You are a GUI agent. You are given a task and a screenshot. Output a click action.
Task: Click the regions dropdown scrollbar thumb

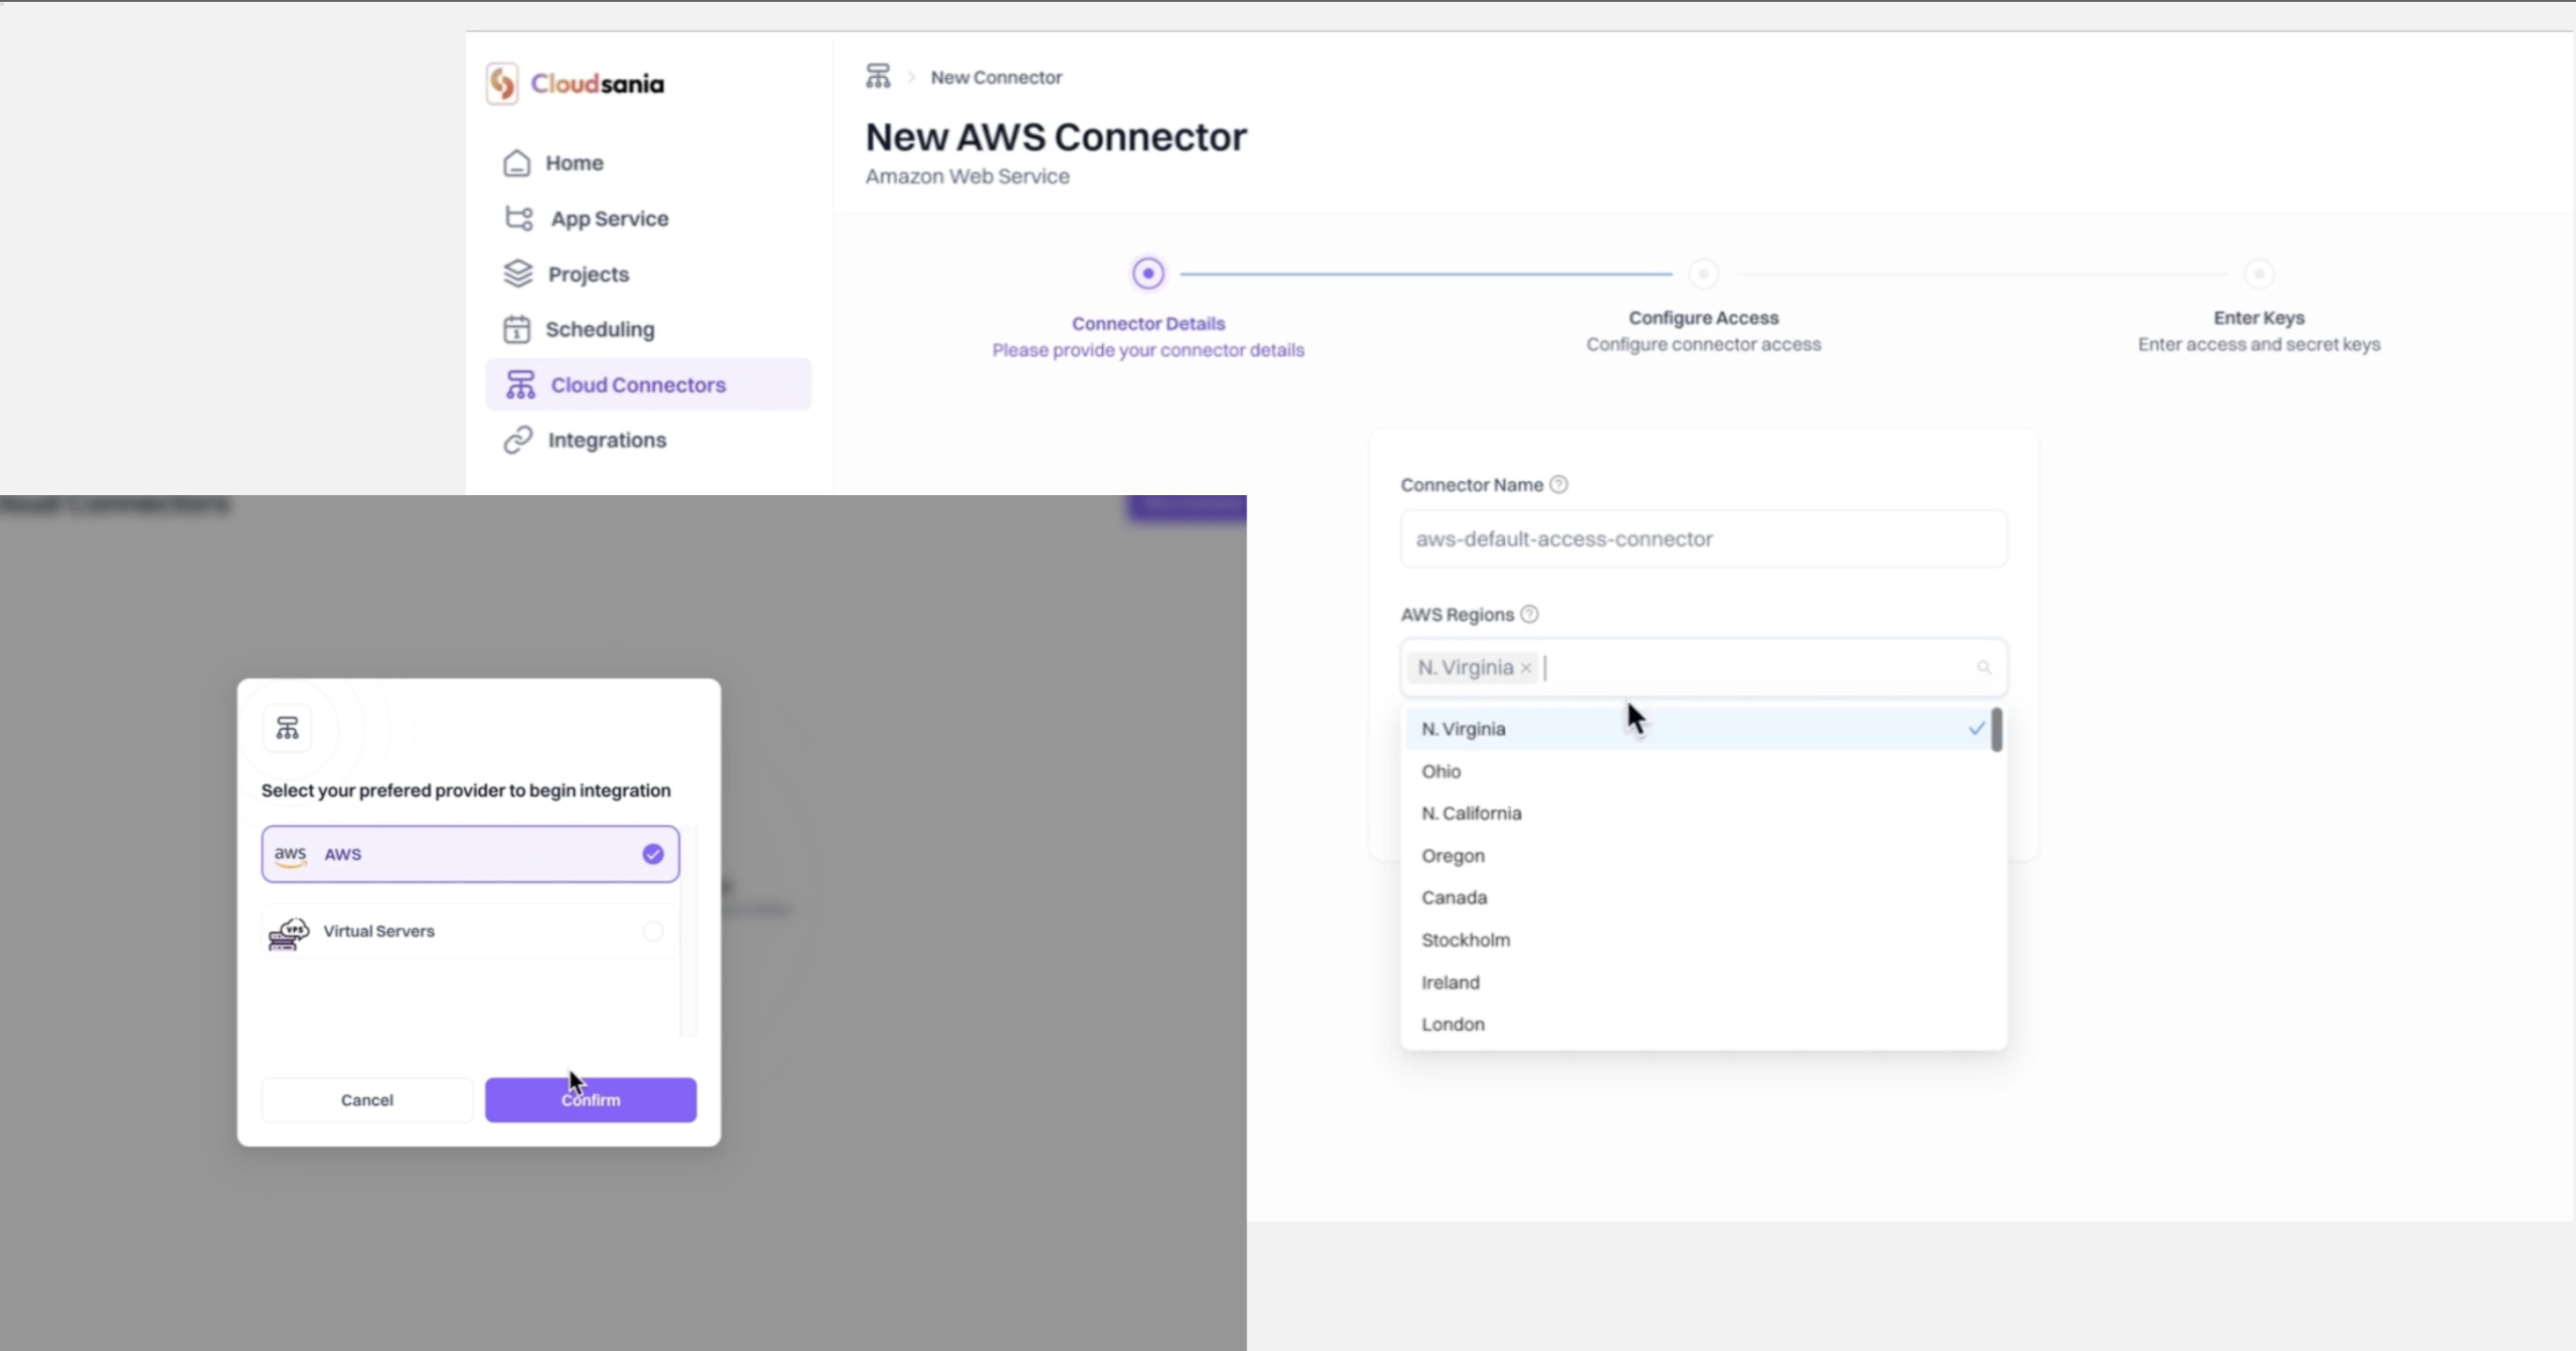(1996, 730)
